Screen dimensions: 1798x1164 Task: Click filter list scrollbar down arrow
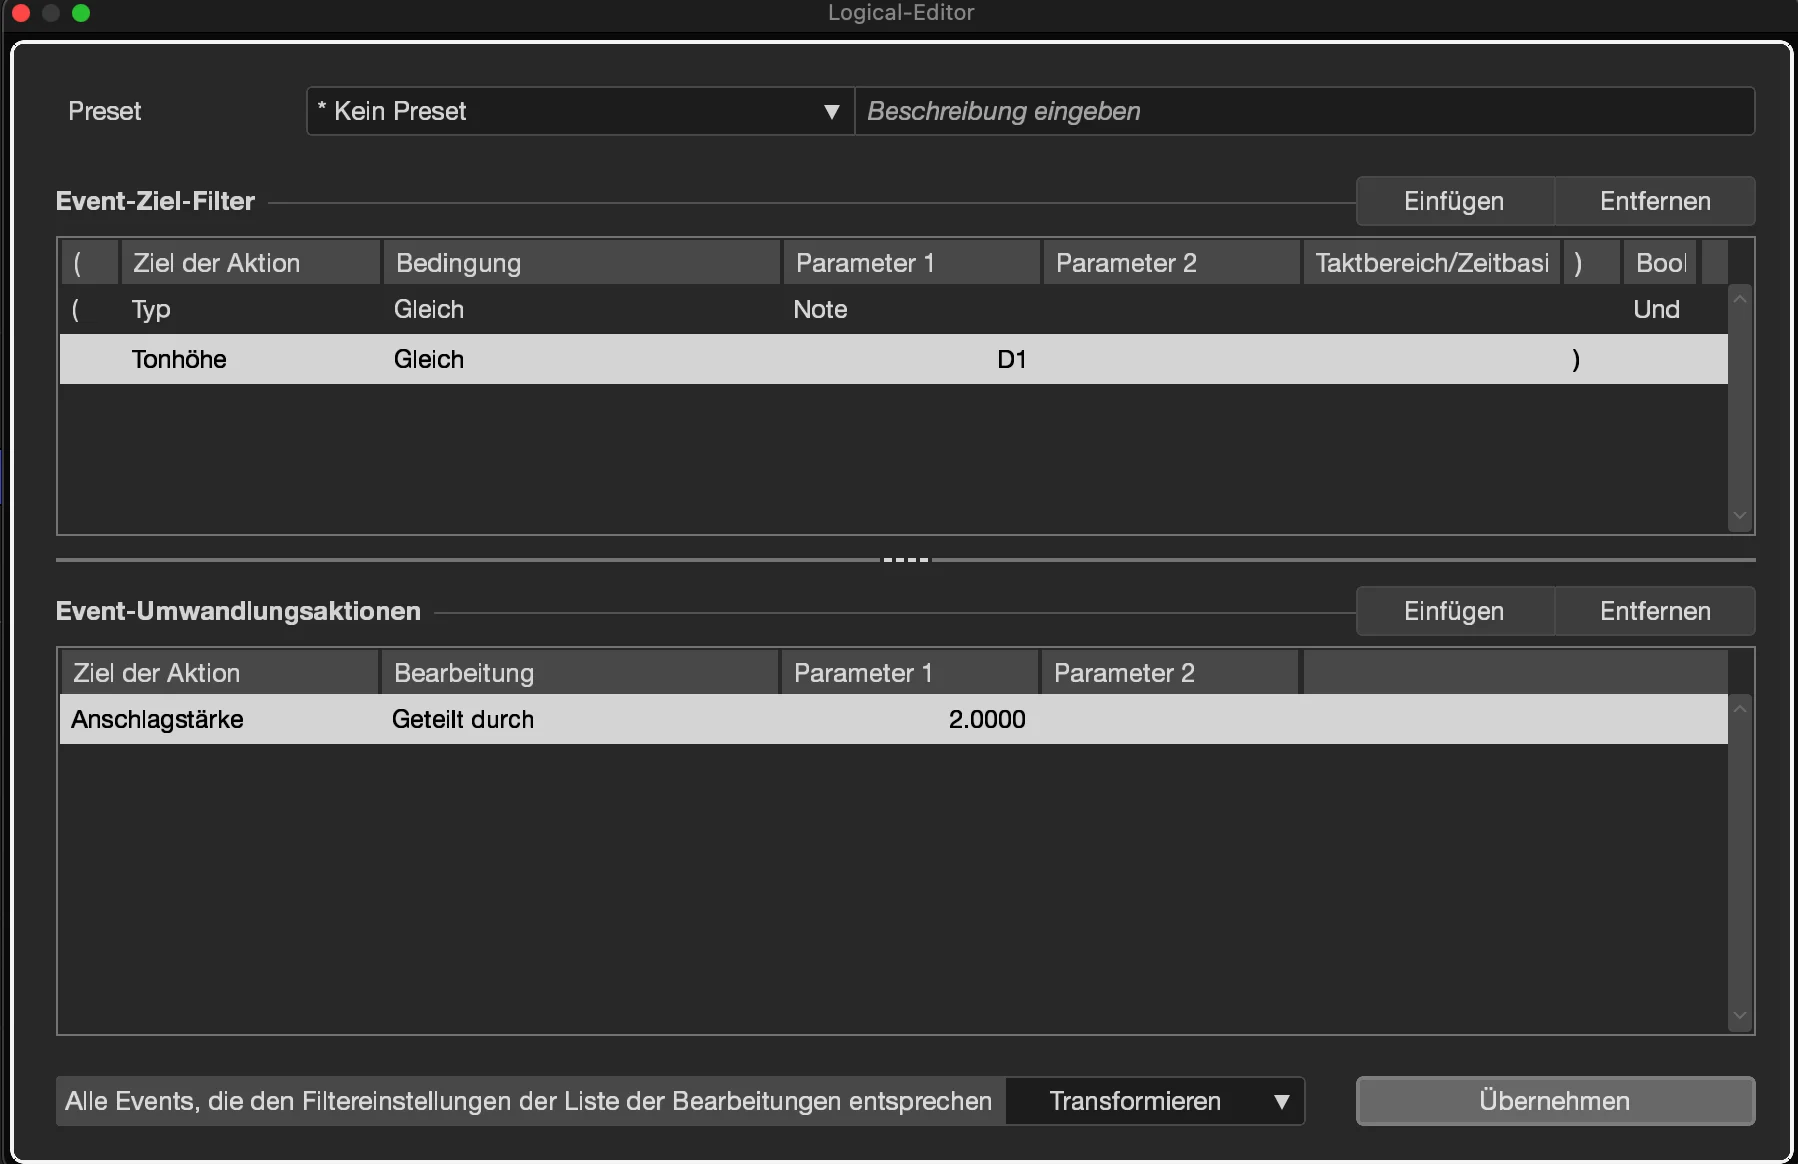[x=1740, y=516]
